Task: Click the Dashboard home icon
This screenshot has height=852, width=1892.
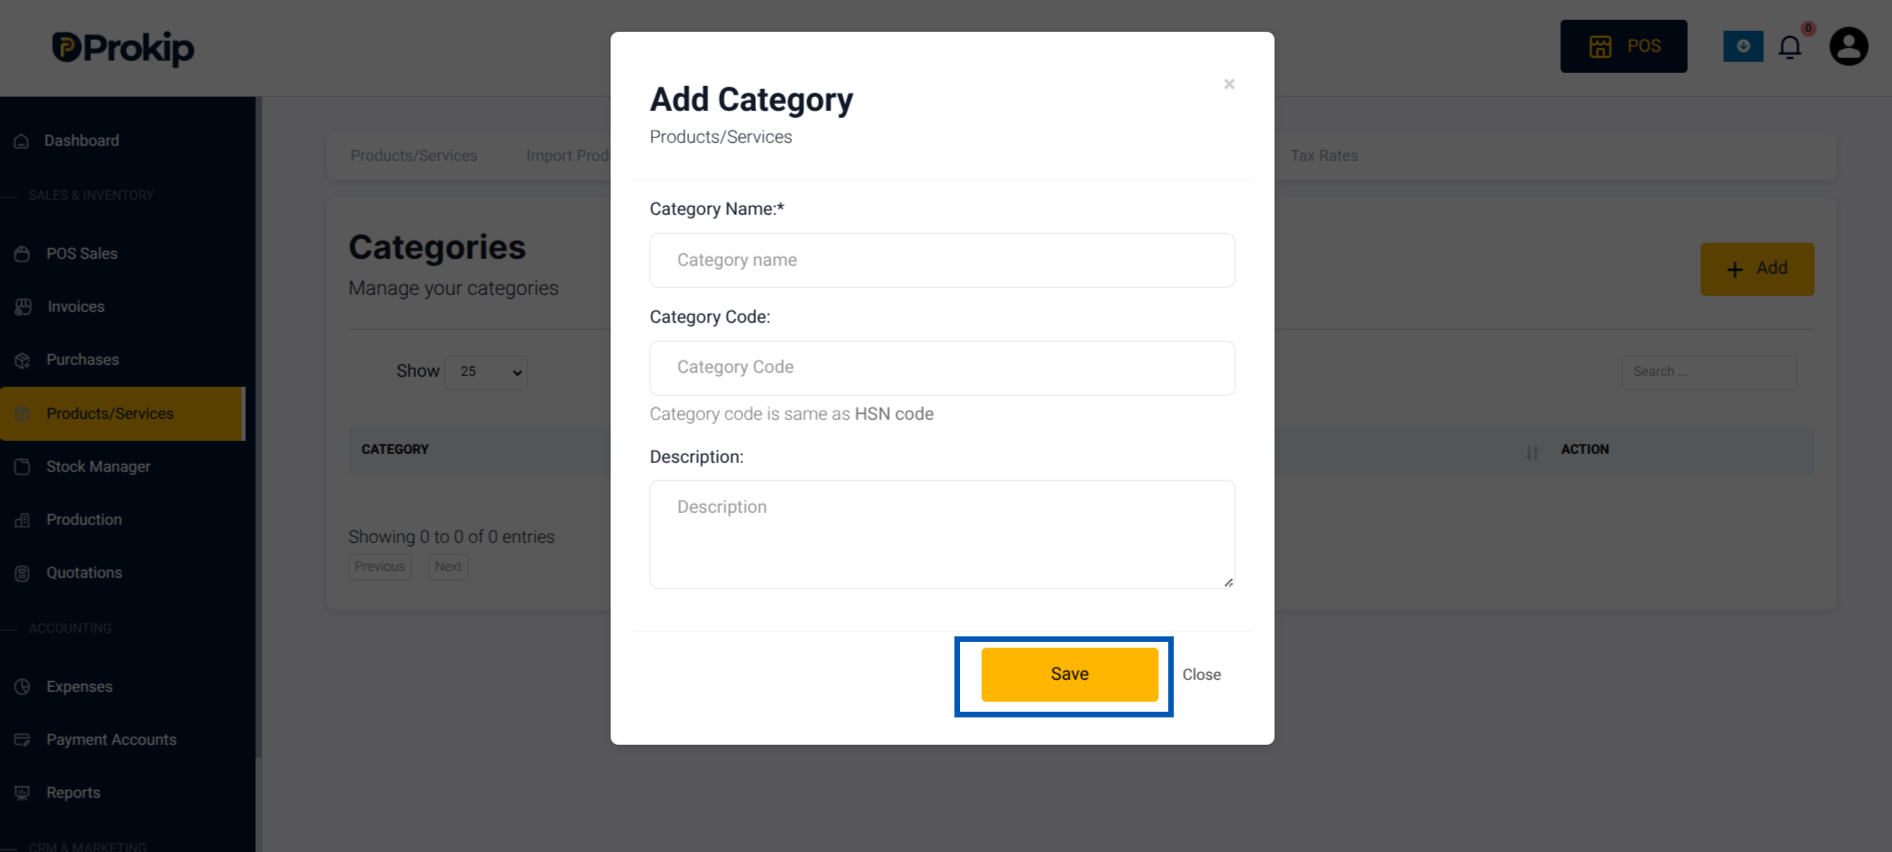Action: click(x=21, y=141)
